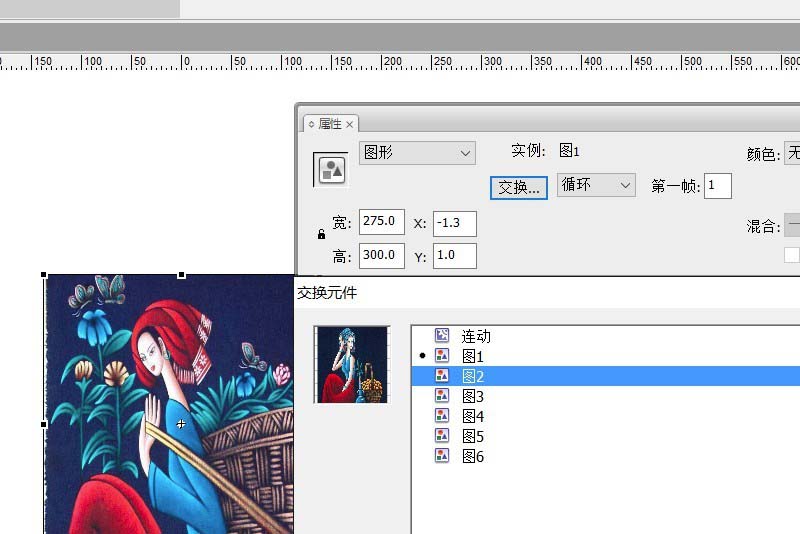Click the registration point crosshair on stage image
This screenshot has height=534, width=800.
(x=181, y=424)
